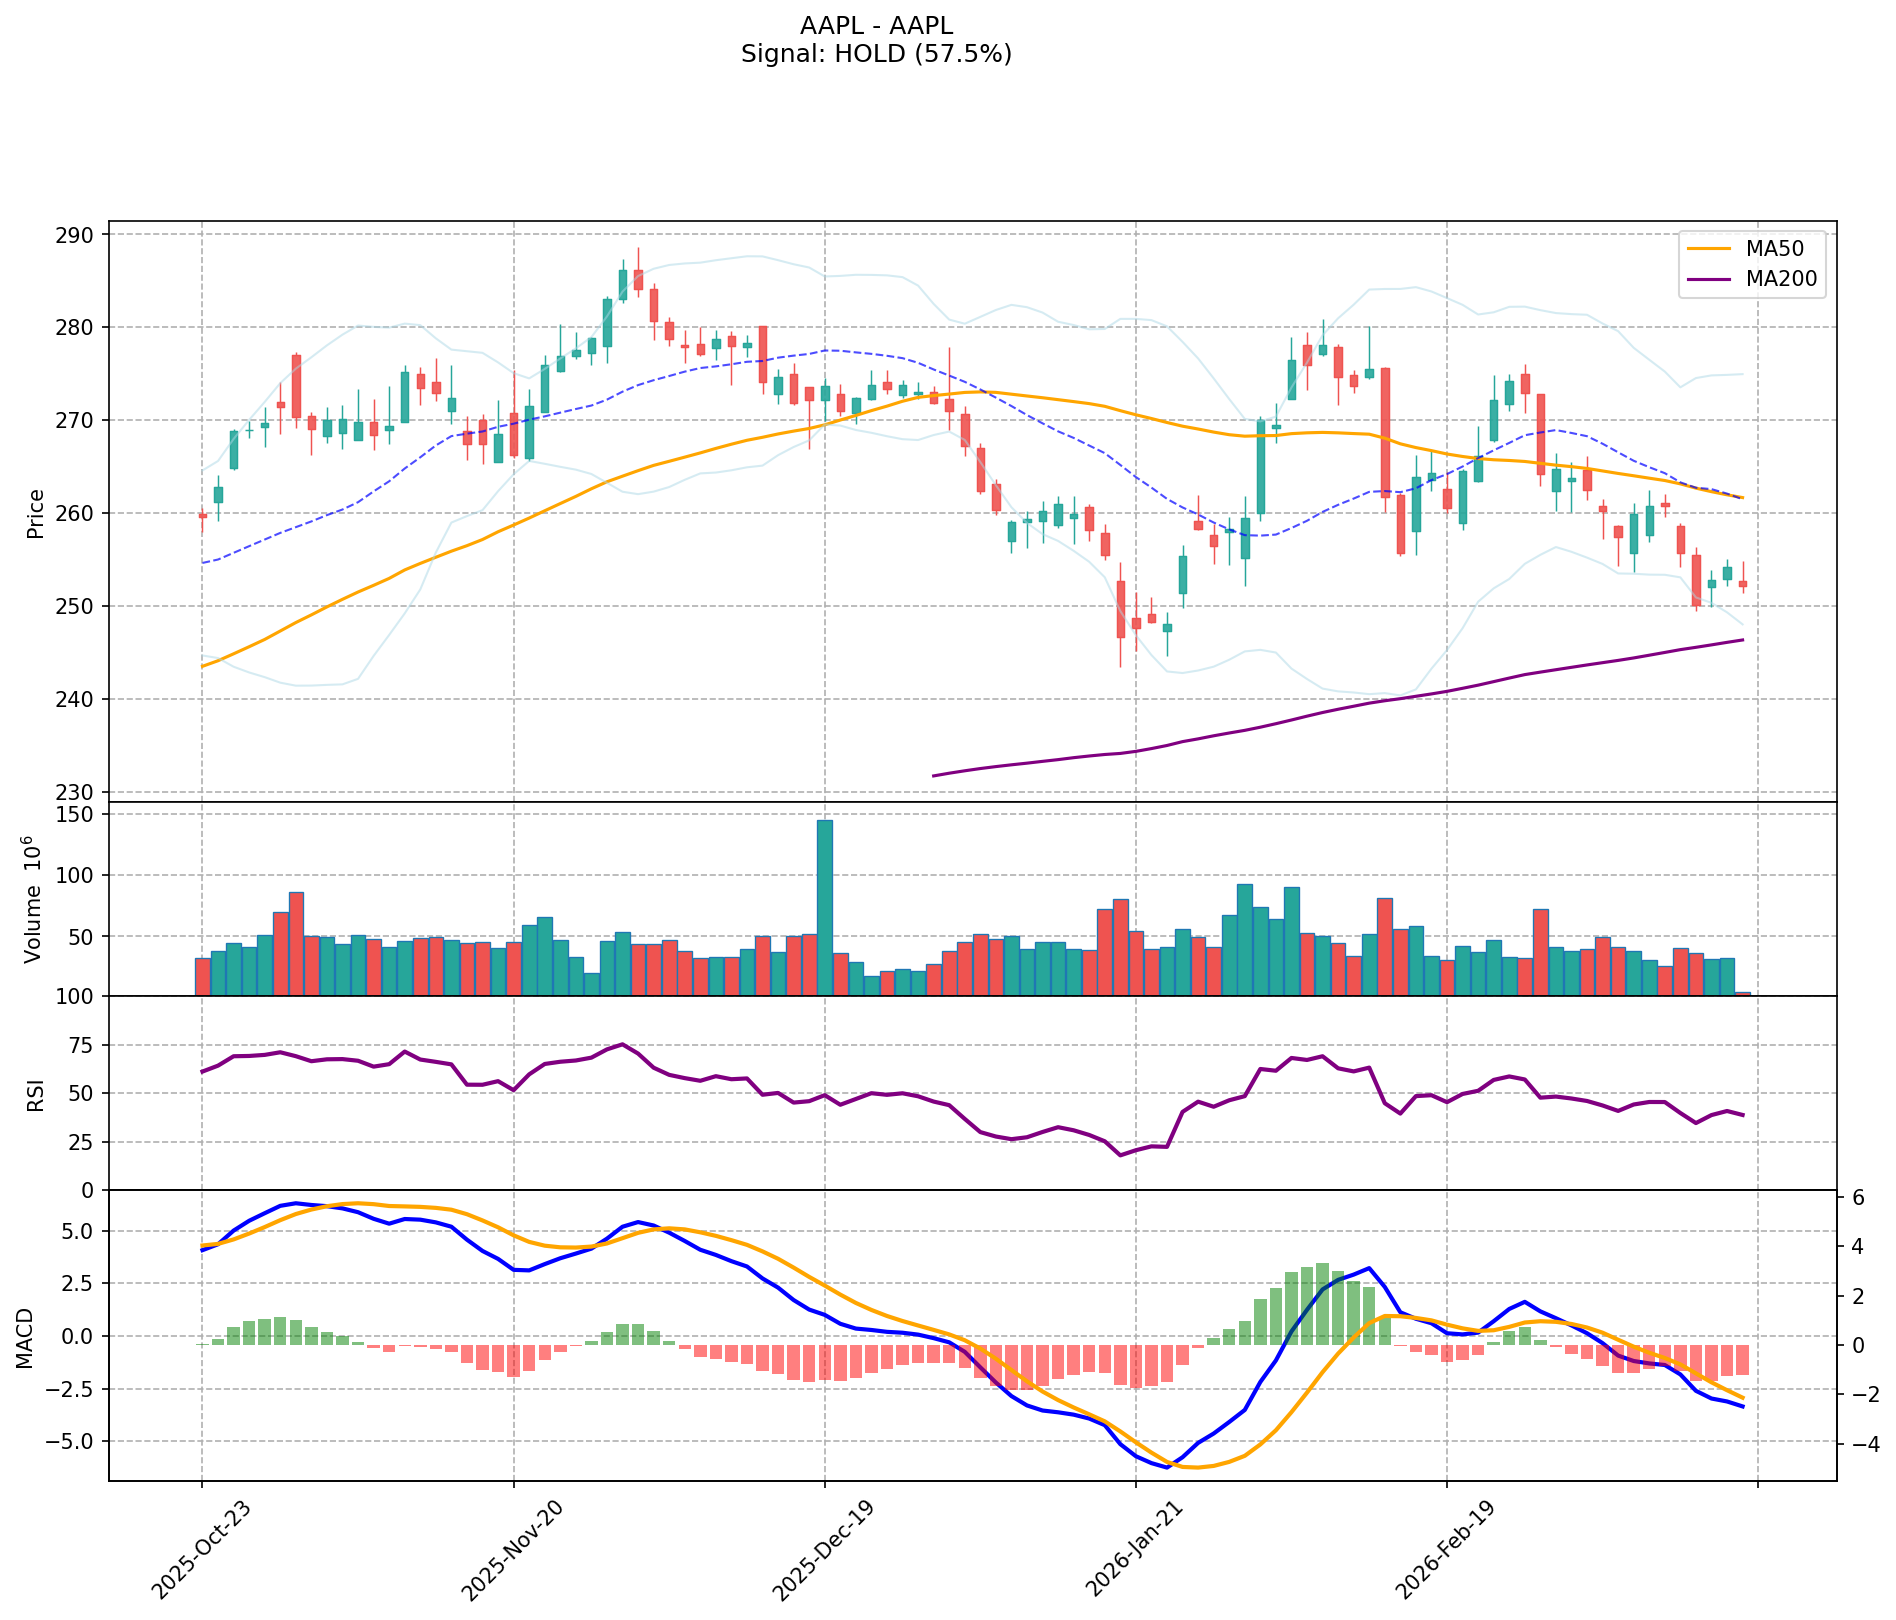Click the 290 price tick label
The image size is (1896, 1620).
(78, 235)
